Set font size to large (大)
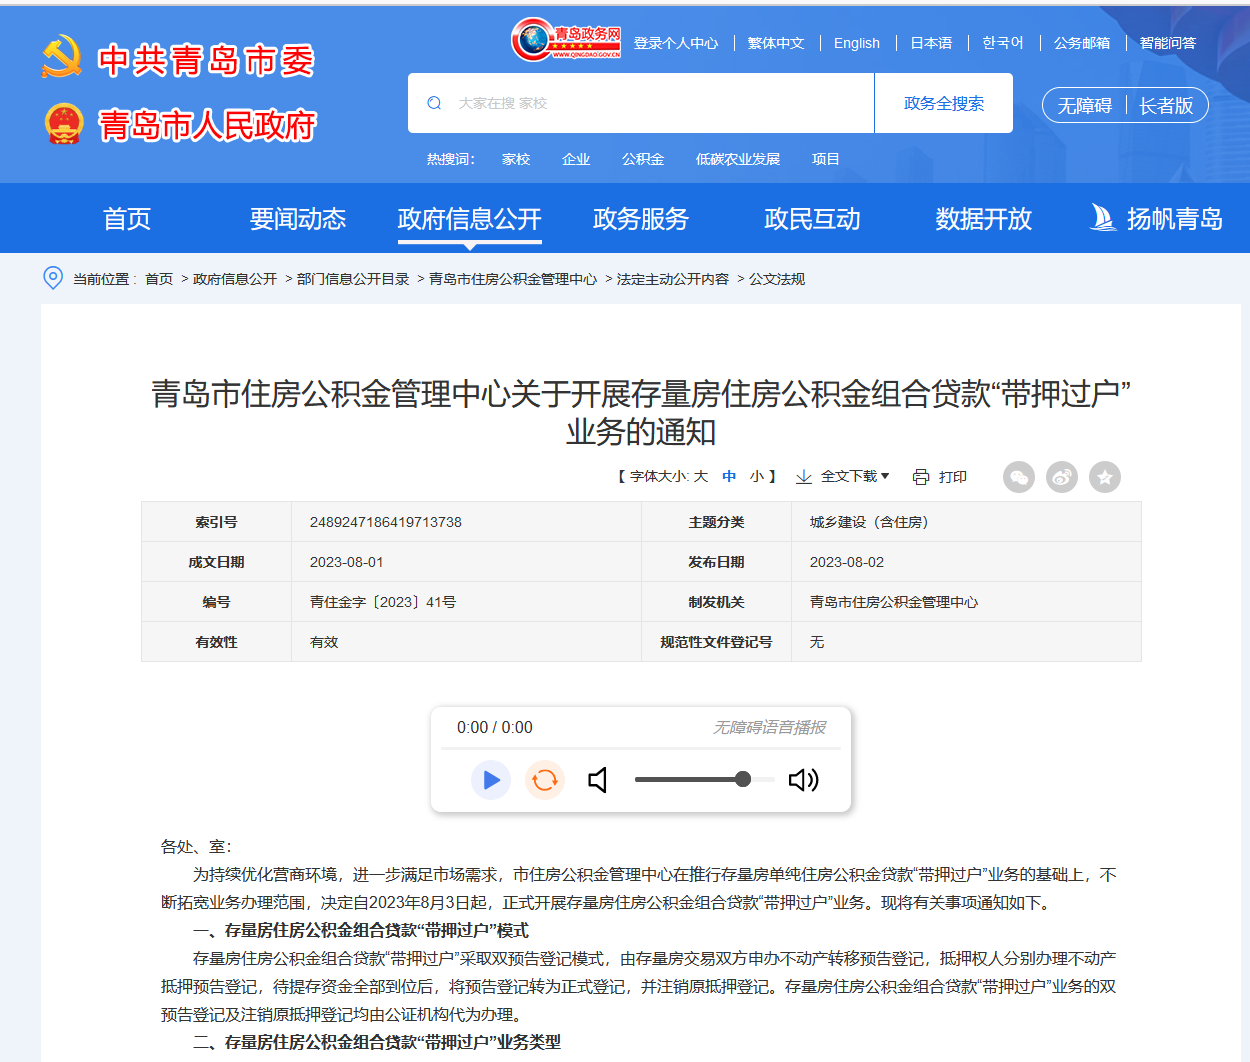This screenshot has width=1250, height=1062. click(701, 477)
